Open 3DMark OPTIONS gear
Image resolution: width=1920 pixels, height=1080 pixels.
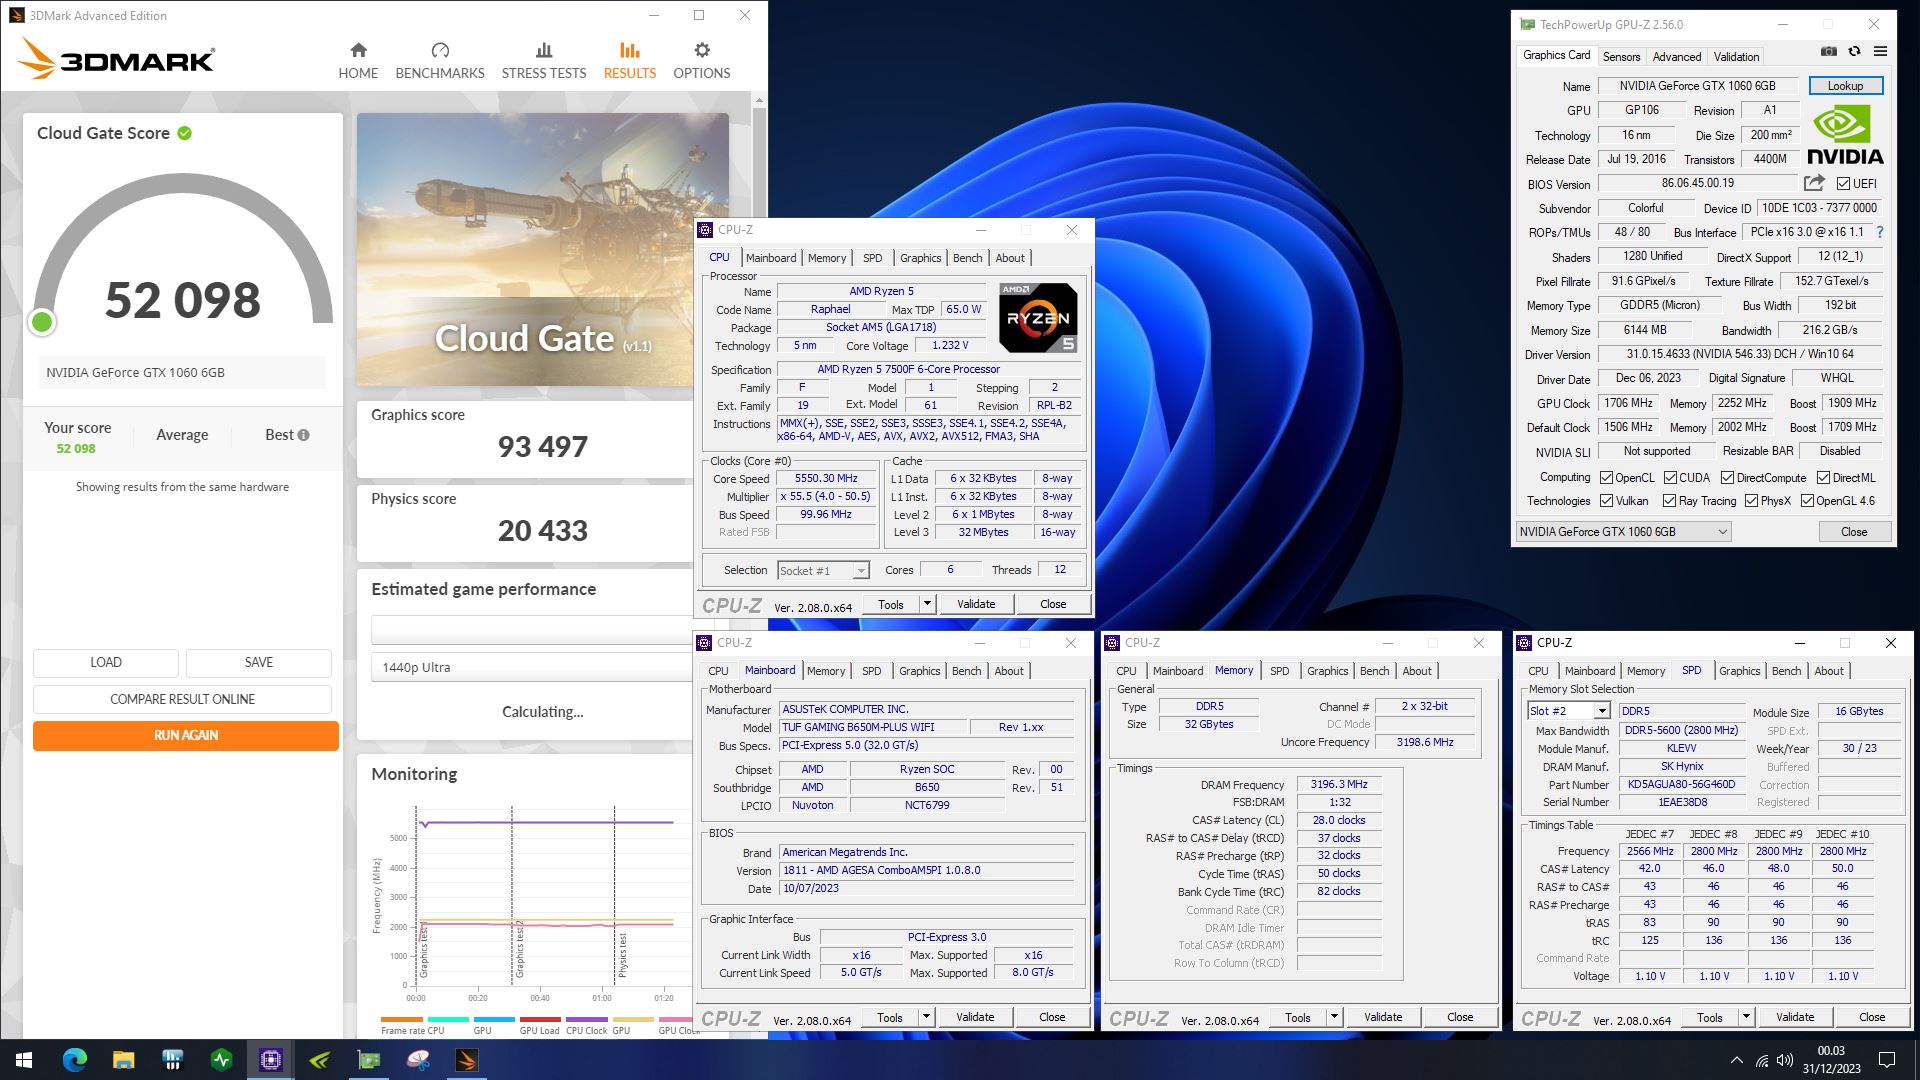click(x=702, y=60)
